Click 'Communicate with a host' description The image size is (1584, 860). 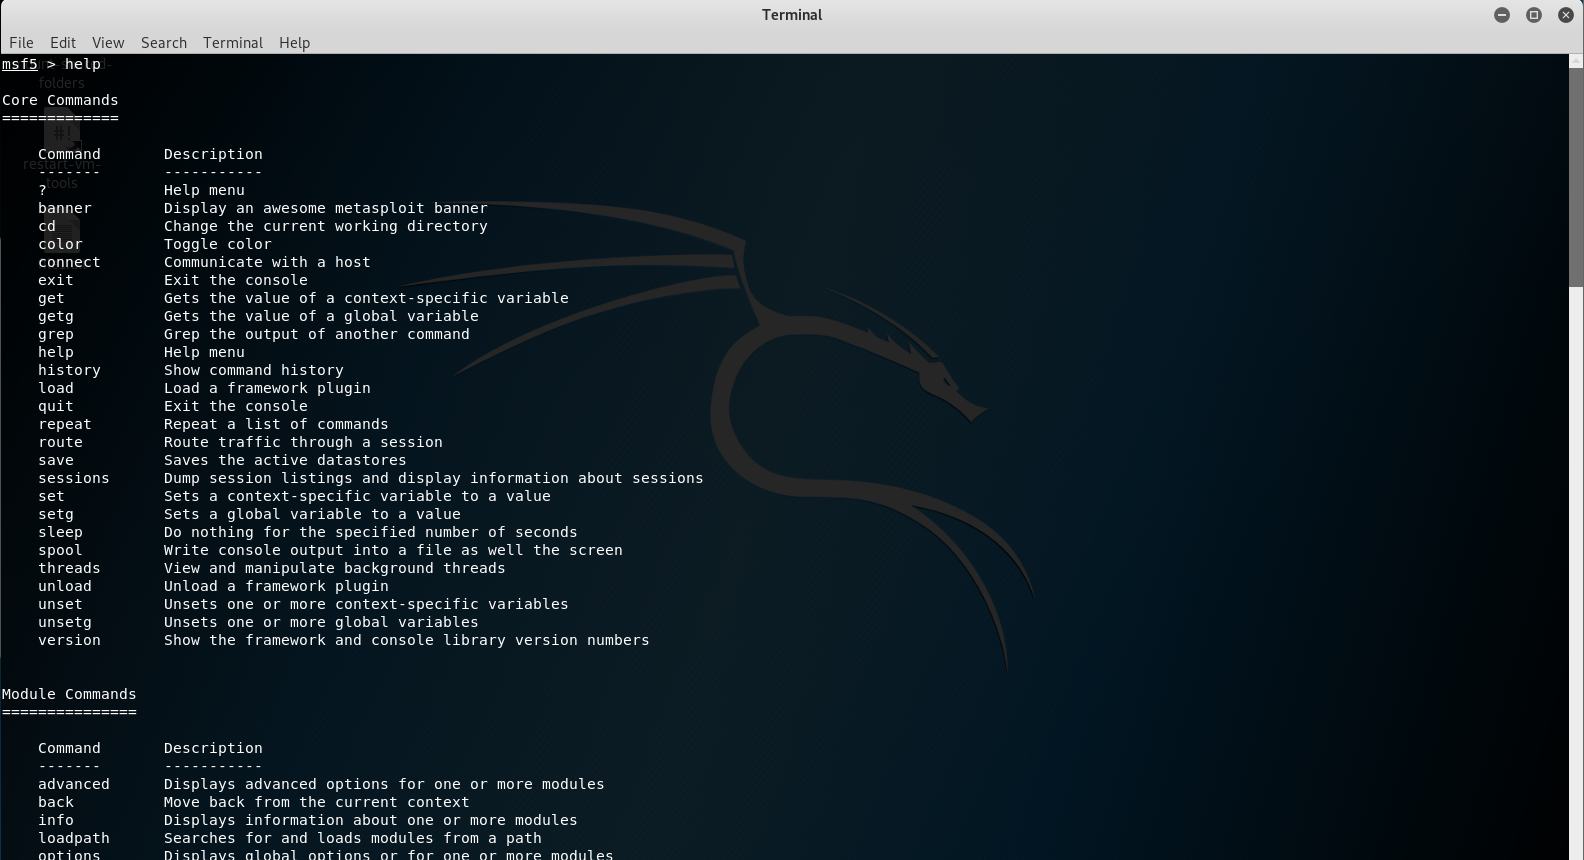coord(267,262)
